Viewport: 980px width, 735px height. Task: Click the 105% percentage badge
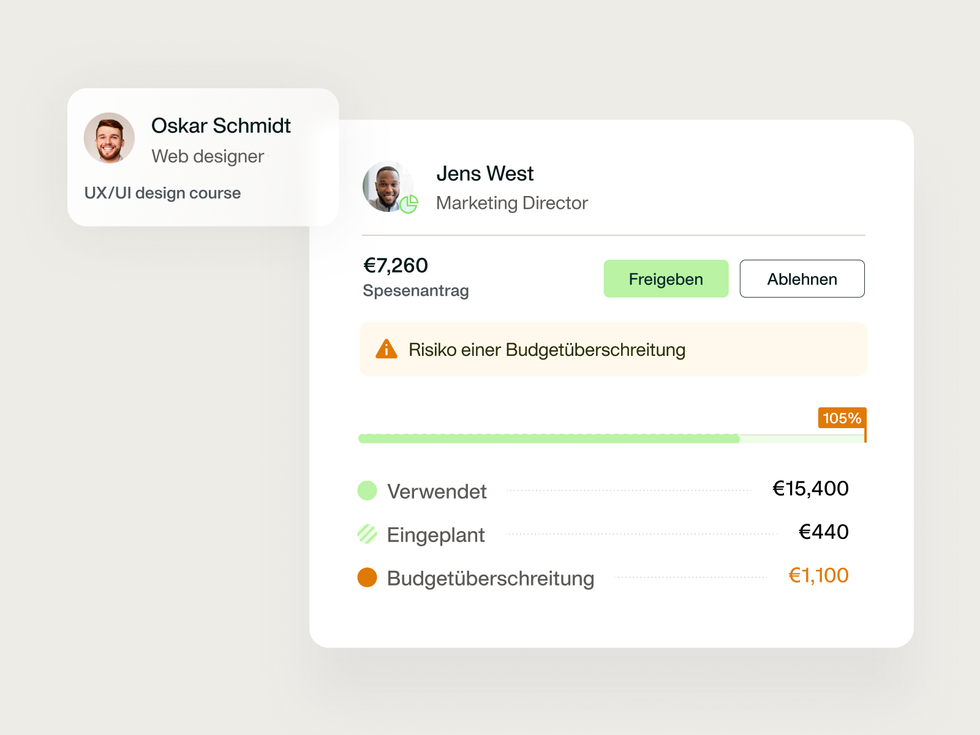pos(841,419)
